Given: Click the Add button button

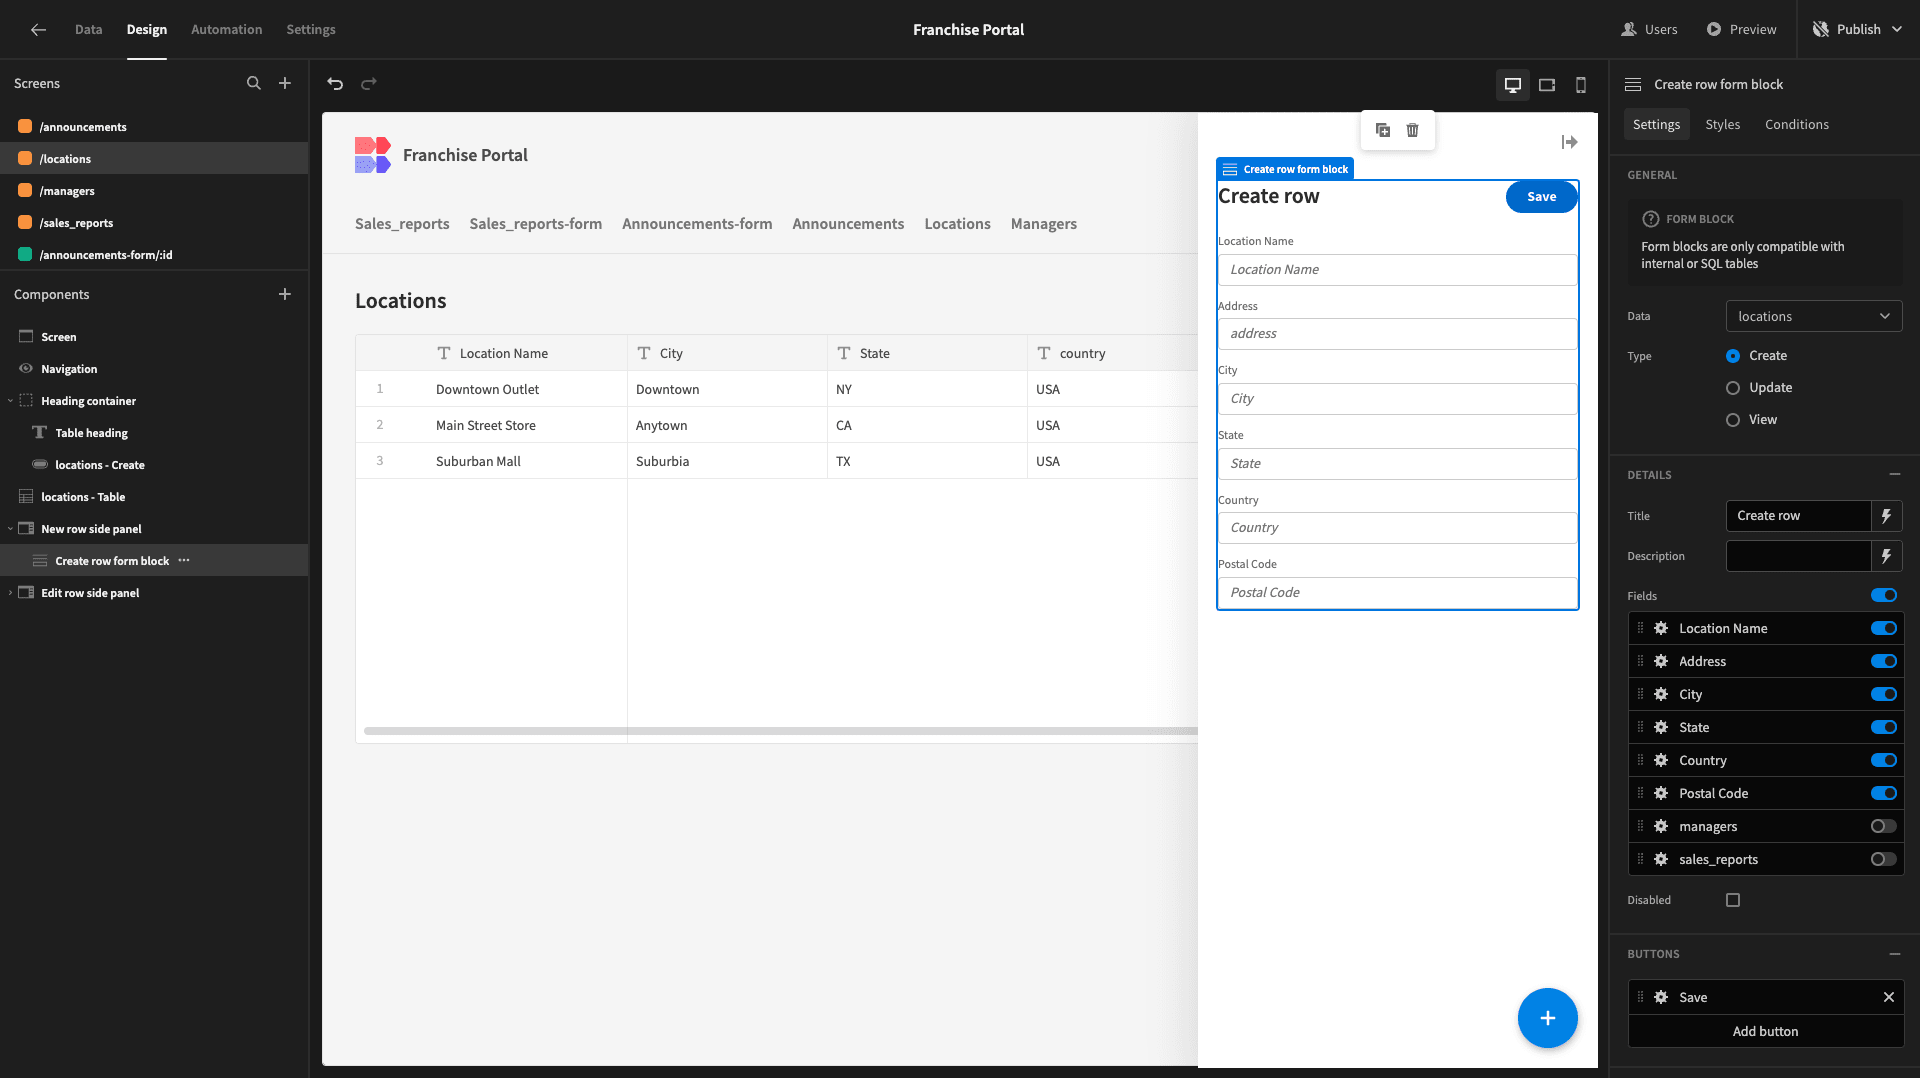Looking at the screenshot, I should 1766,1031.
